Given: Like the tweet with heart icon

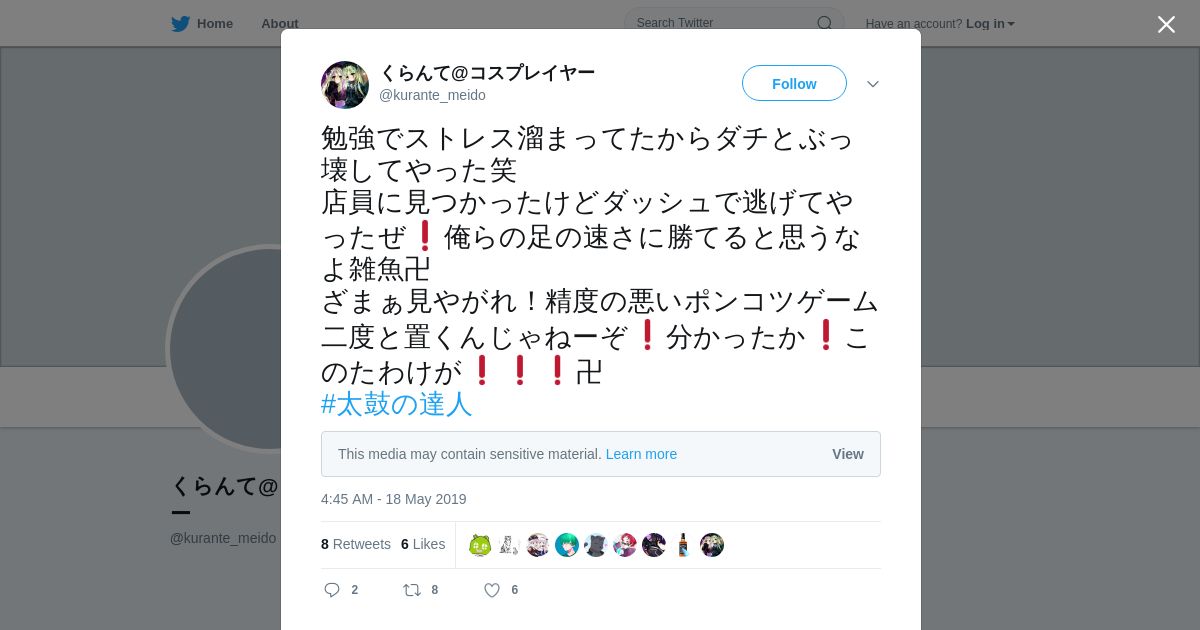Looking at the screenshot, I should (x=492, y=590).
